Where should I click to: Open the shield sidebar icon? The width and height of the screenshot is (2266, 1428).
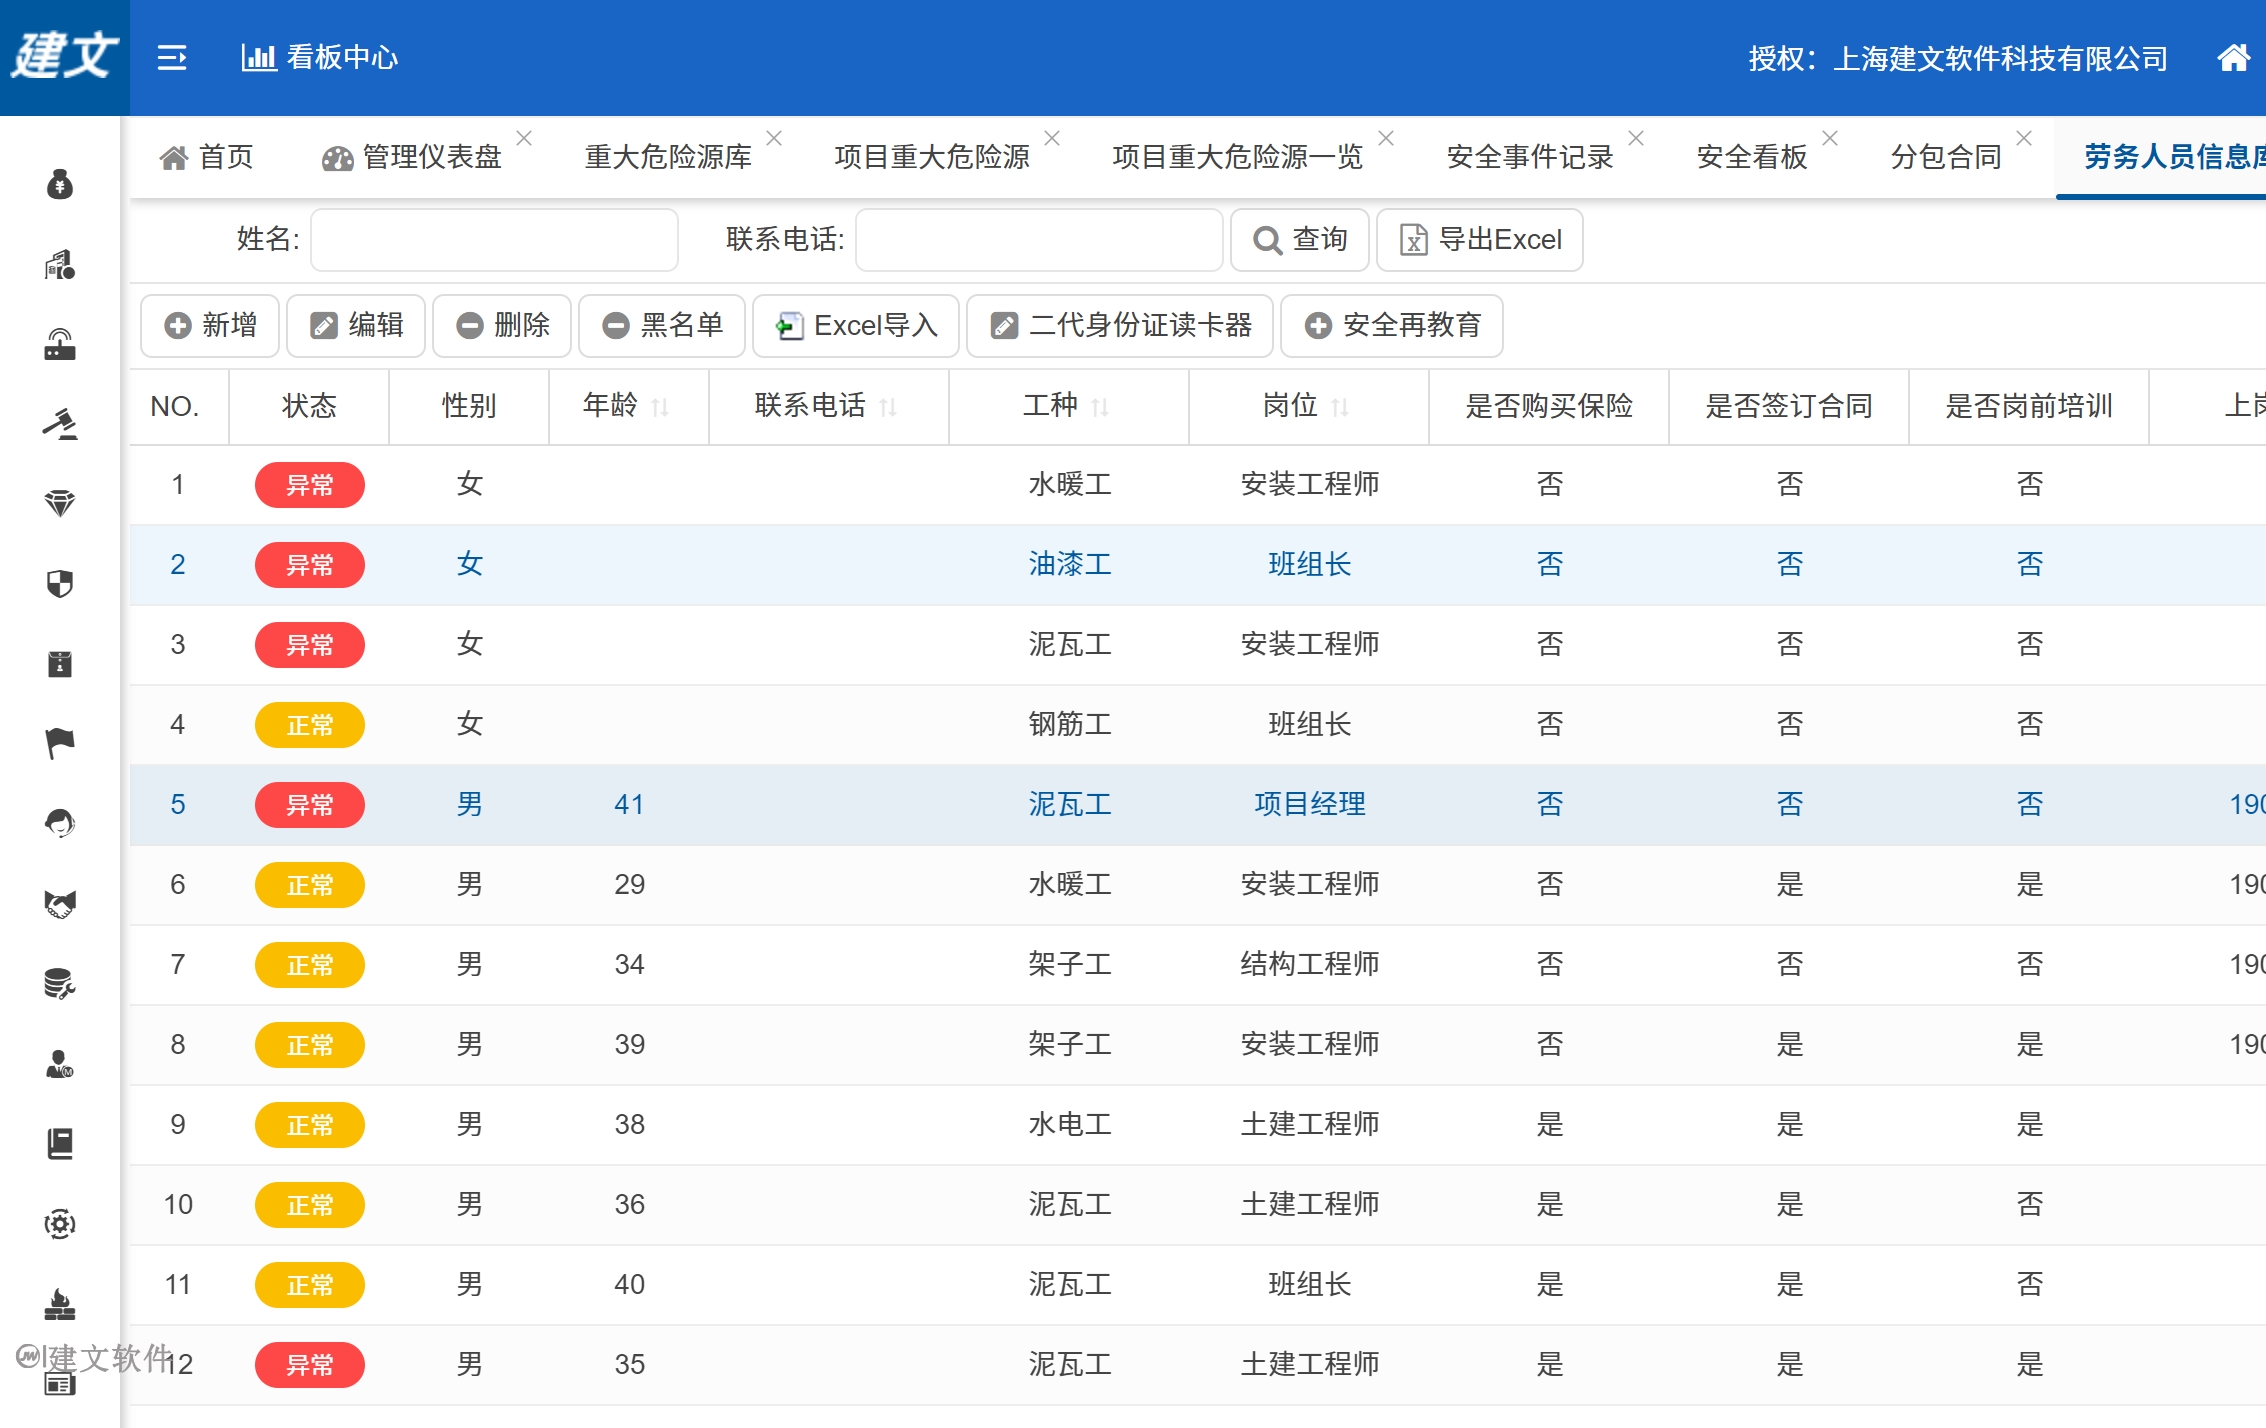[60, 584]
